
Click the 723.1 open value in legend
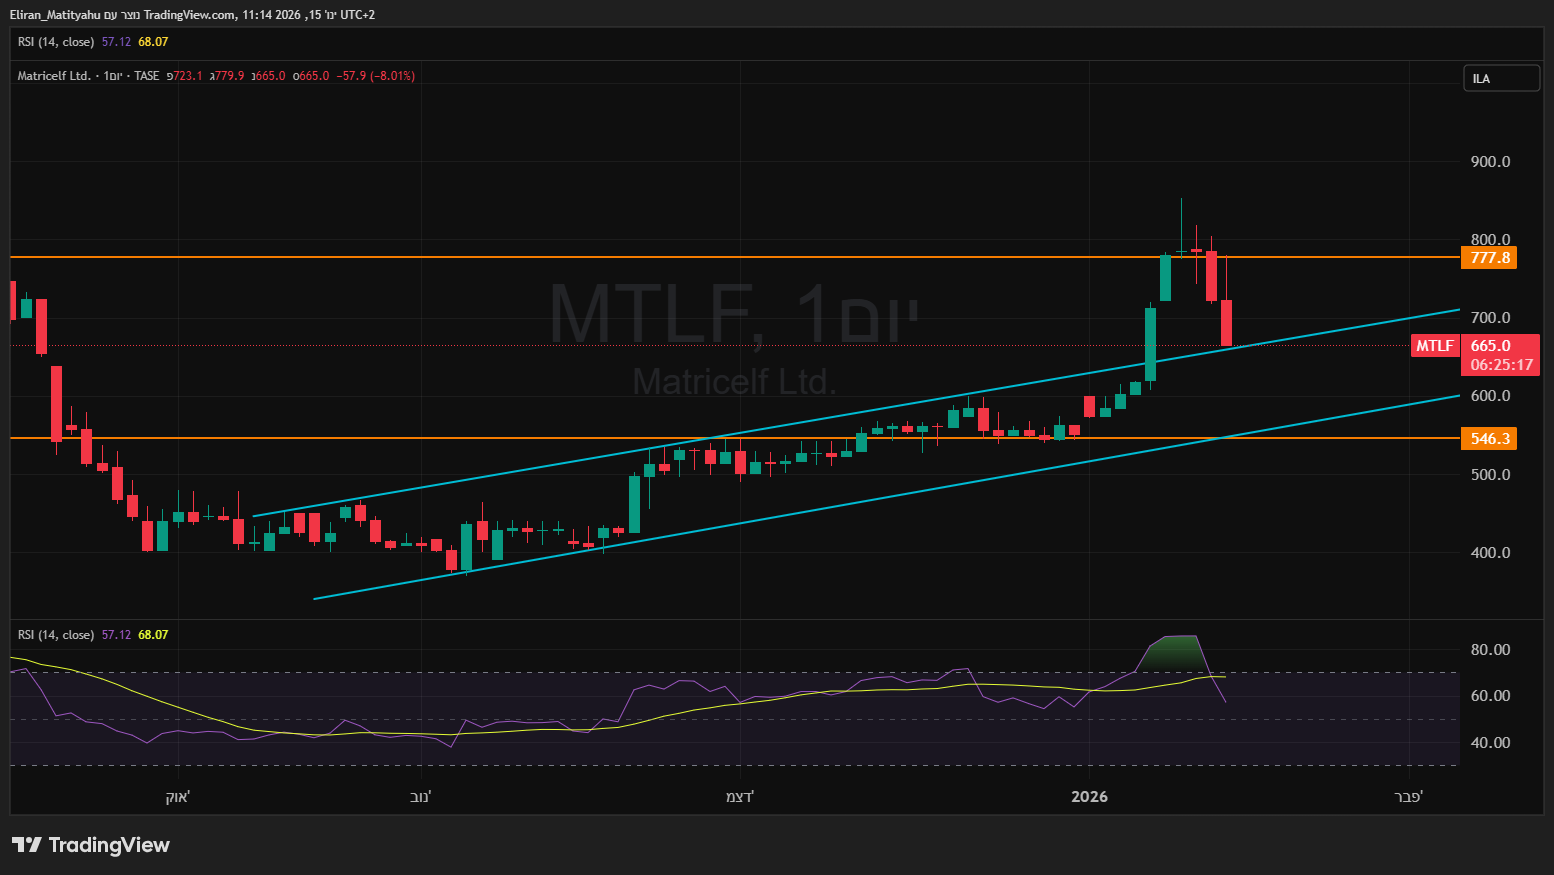pyautogui.click(x=188, y=76)
